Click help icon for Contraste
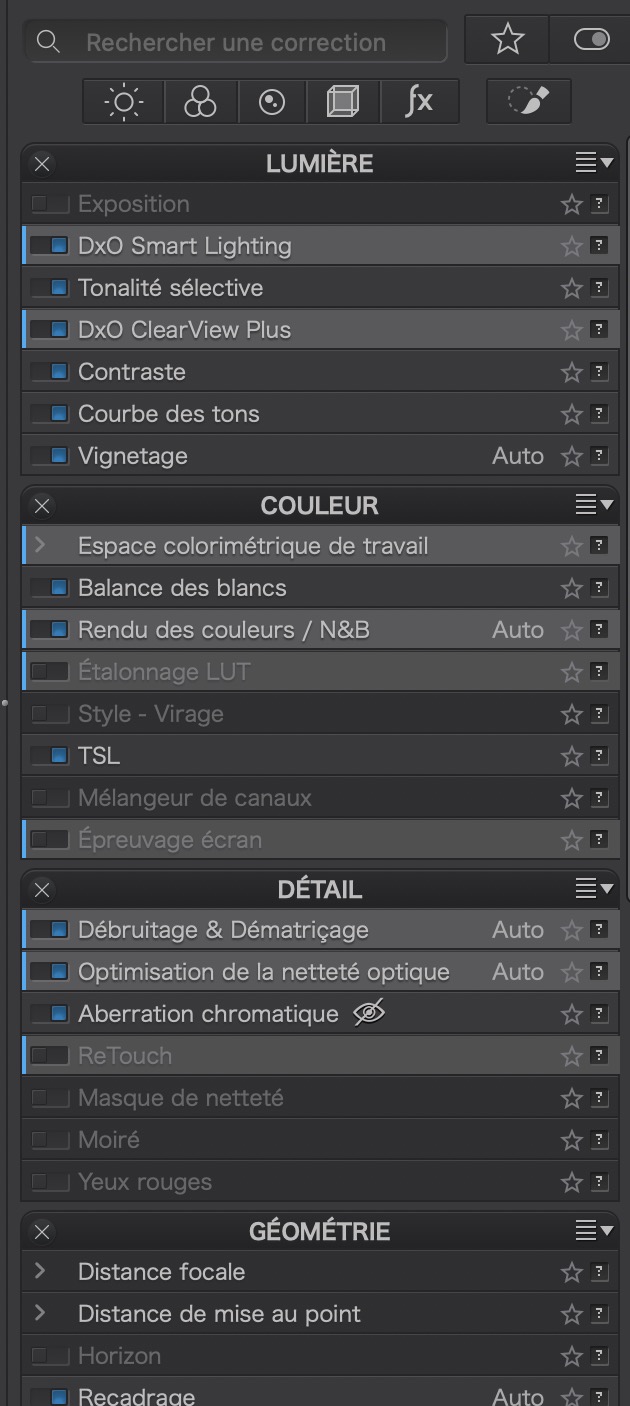This screenshot has height=1406, width=630. point(599,372)
